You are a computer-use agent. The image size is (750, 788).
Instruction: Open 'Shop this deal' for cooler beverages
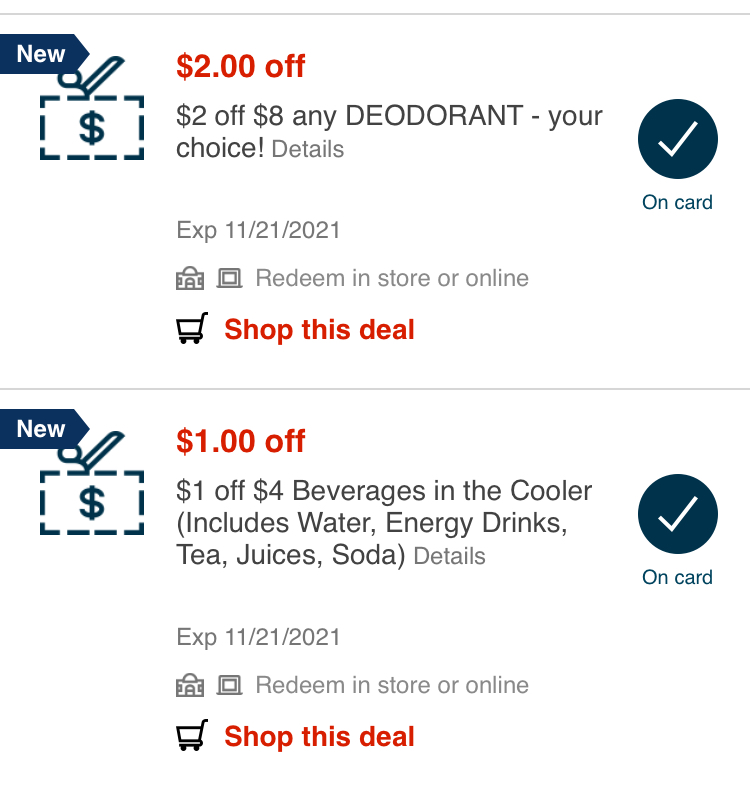point(319,737)
